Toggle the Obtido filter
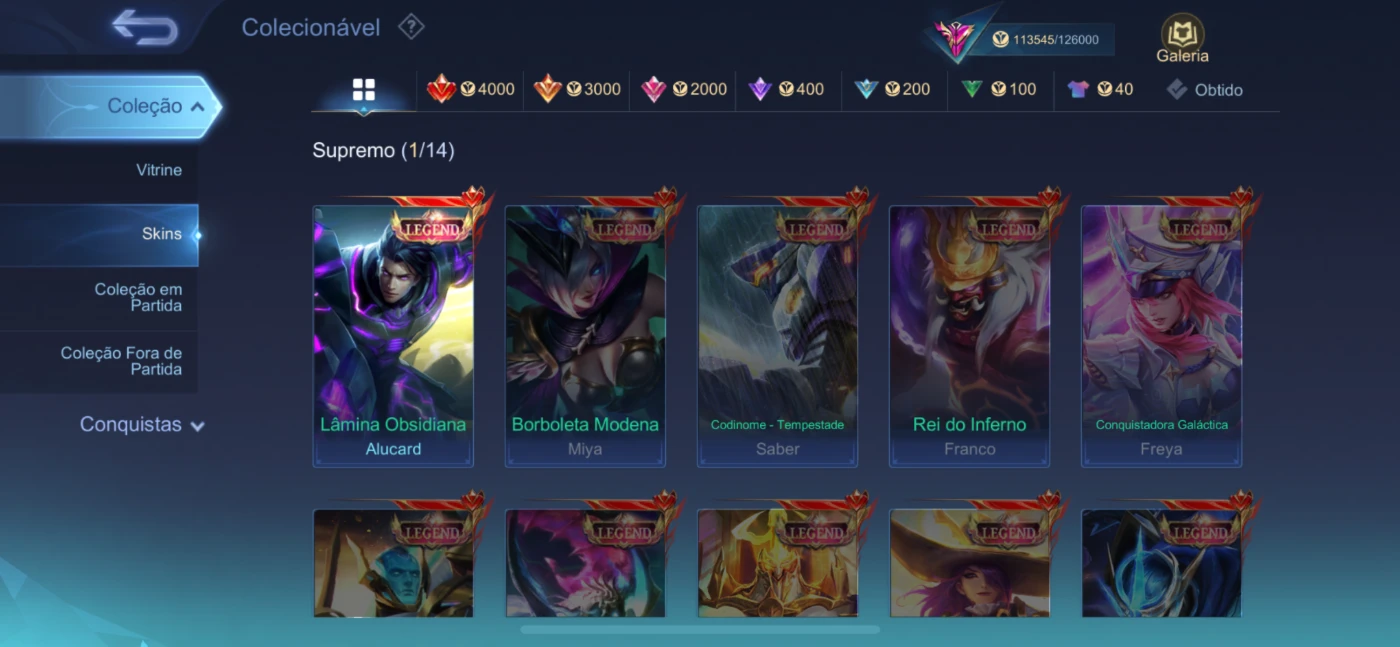Screen dimensions: 1400x647 1204,89
